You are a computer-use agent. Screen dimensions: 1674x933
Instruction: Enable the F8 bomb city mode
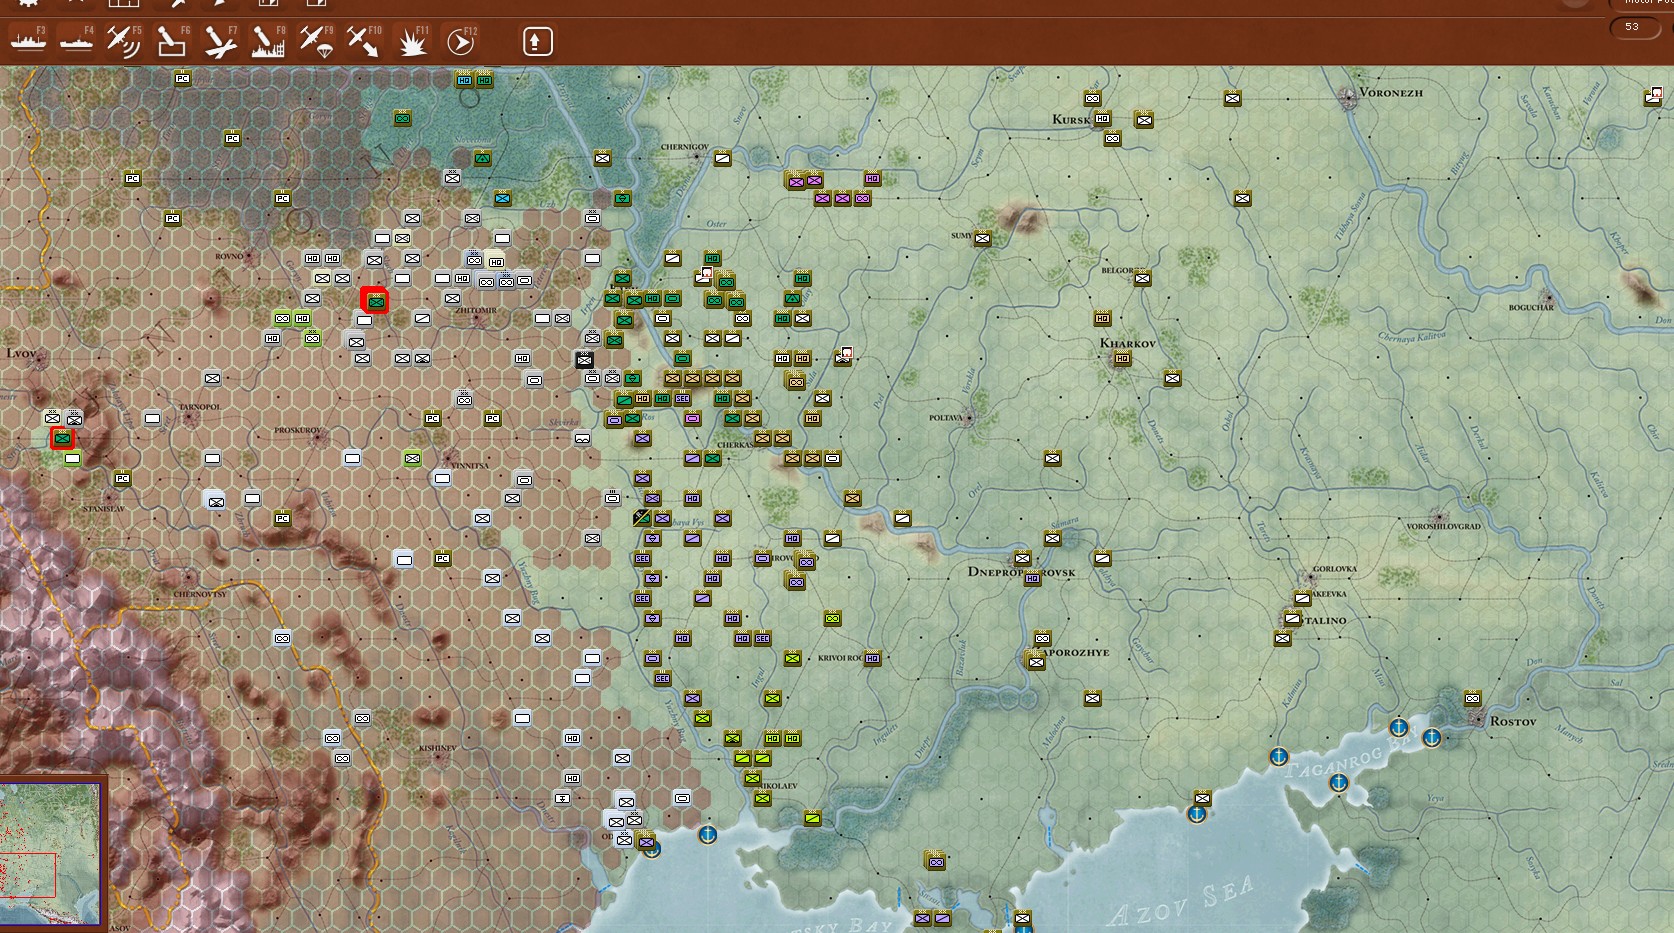click(268, 41)
